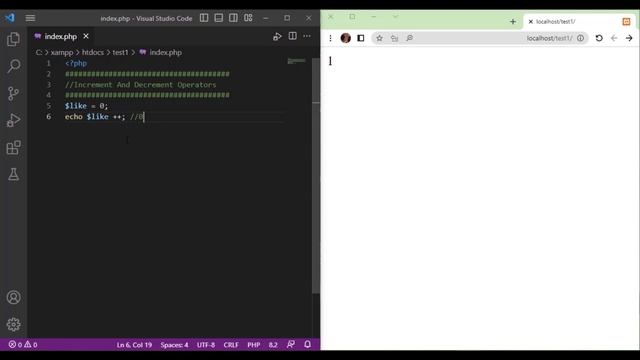Viewport: 640px width, 360px height.
Task: Click the VS Code logo icon
Action: (10, 18)
